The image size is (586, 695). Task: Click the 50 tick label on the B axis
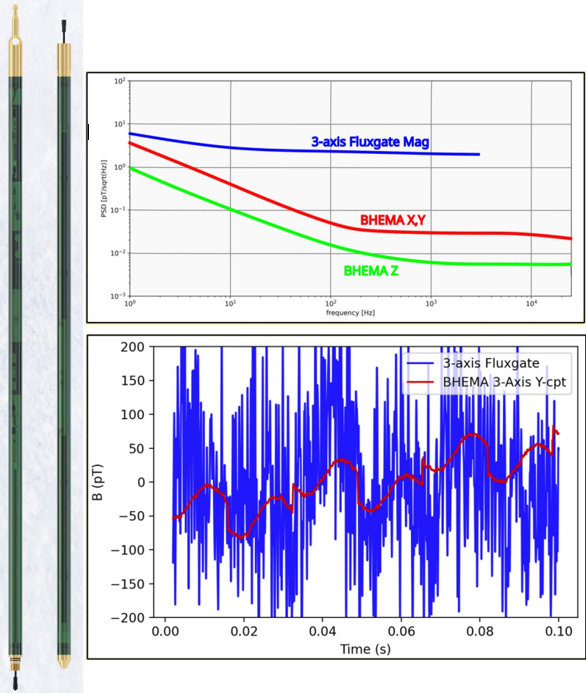pyautogui.click(x=136, y=448)
